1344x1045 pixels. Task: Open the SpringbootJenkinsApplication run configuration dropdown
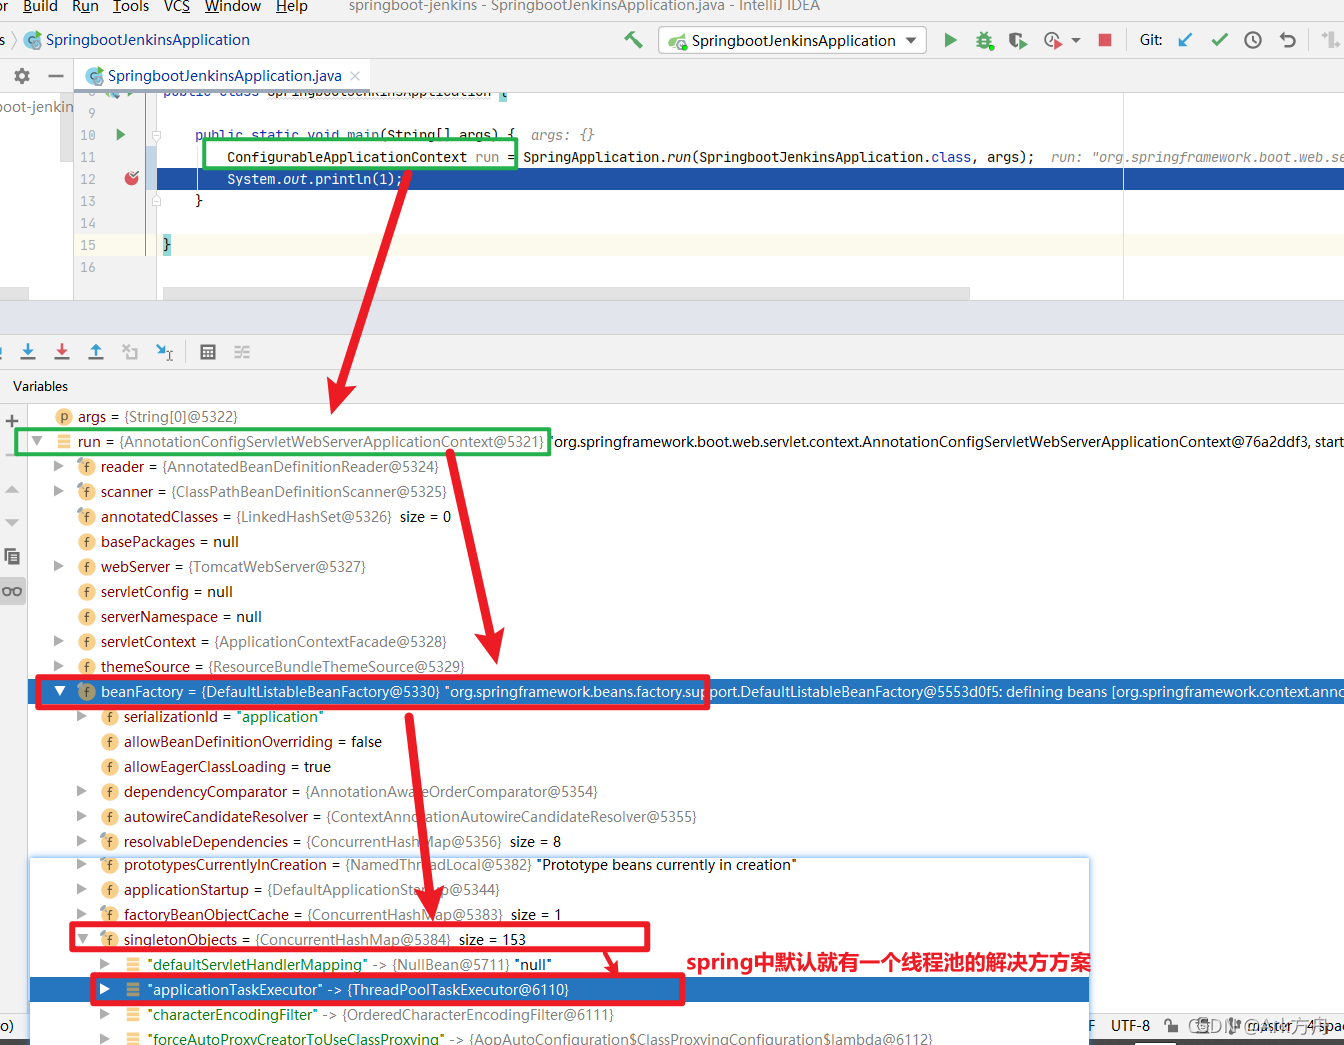click(793, 40)
